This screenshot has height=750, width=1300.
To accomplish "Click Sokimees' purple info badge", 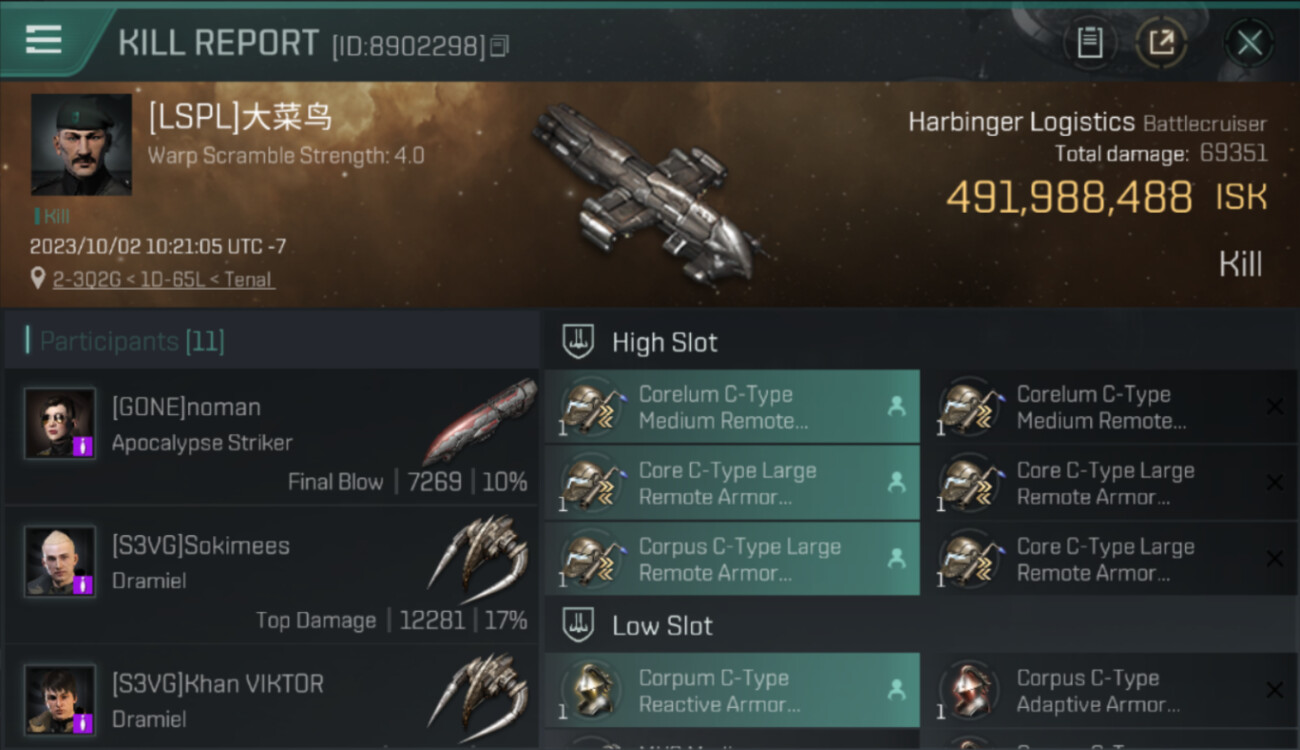I will tap(84, 584).
